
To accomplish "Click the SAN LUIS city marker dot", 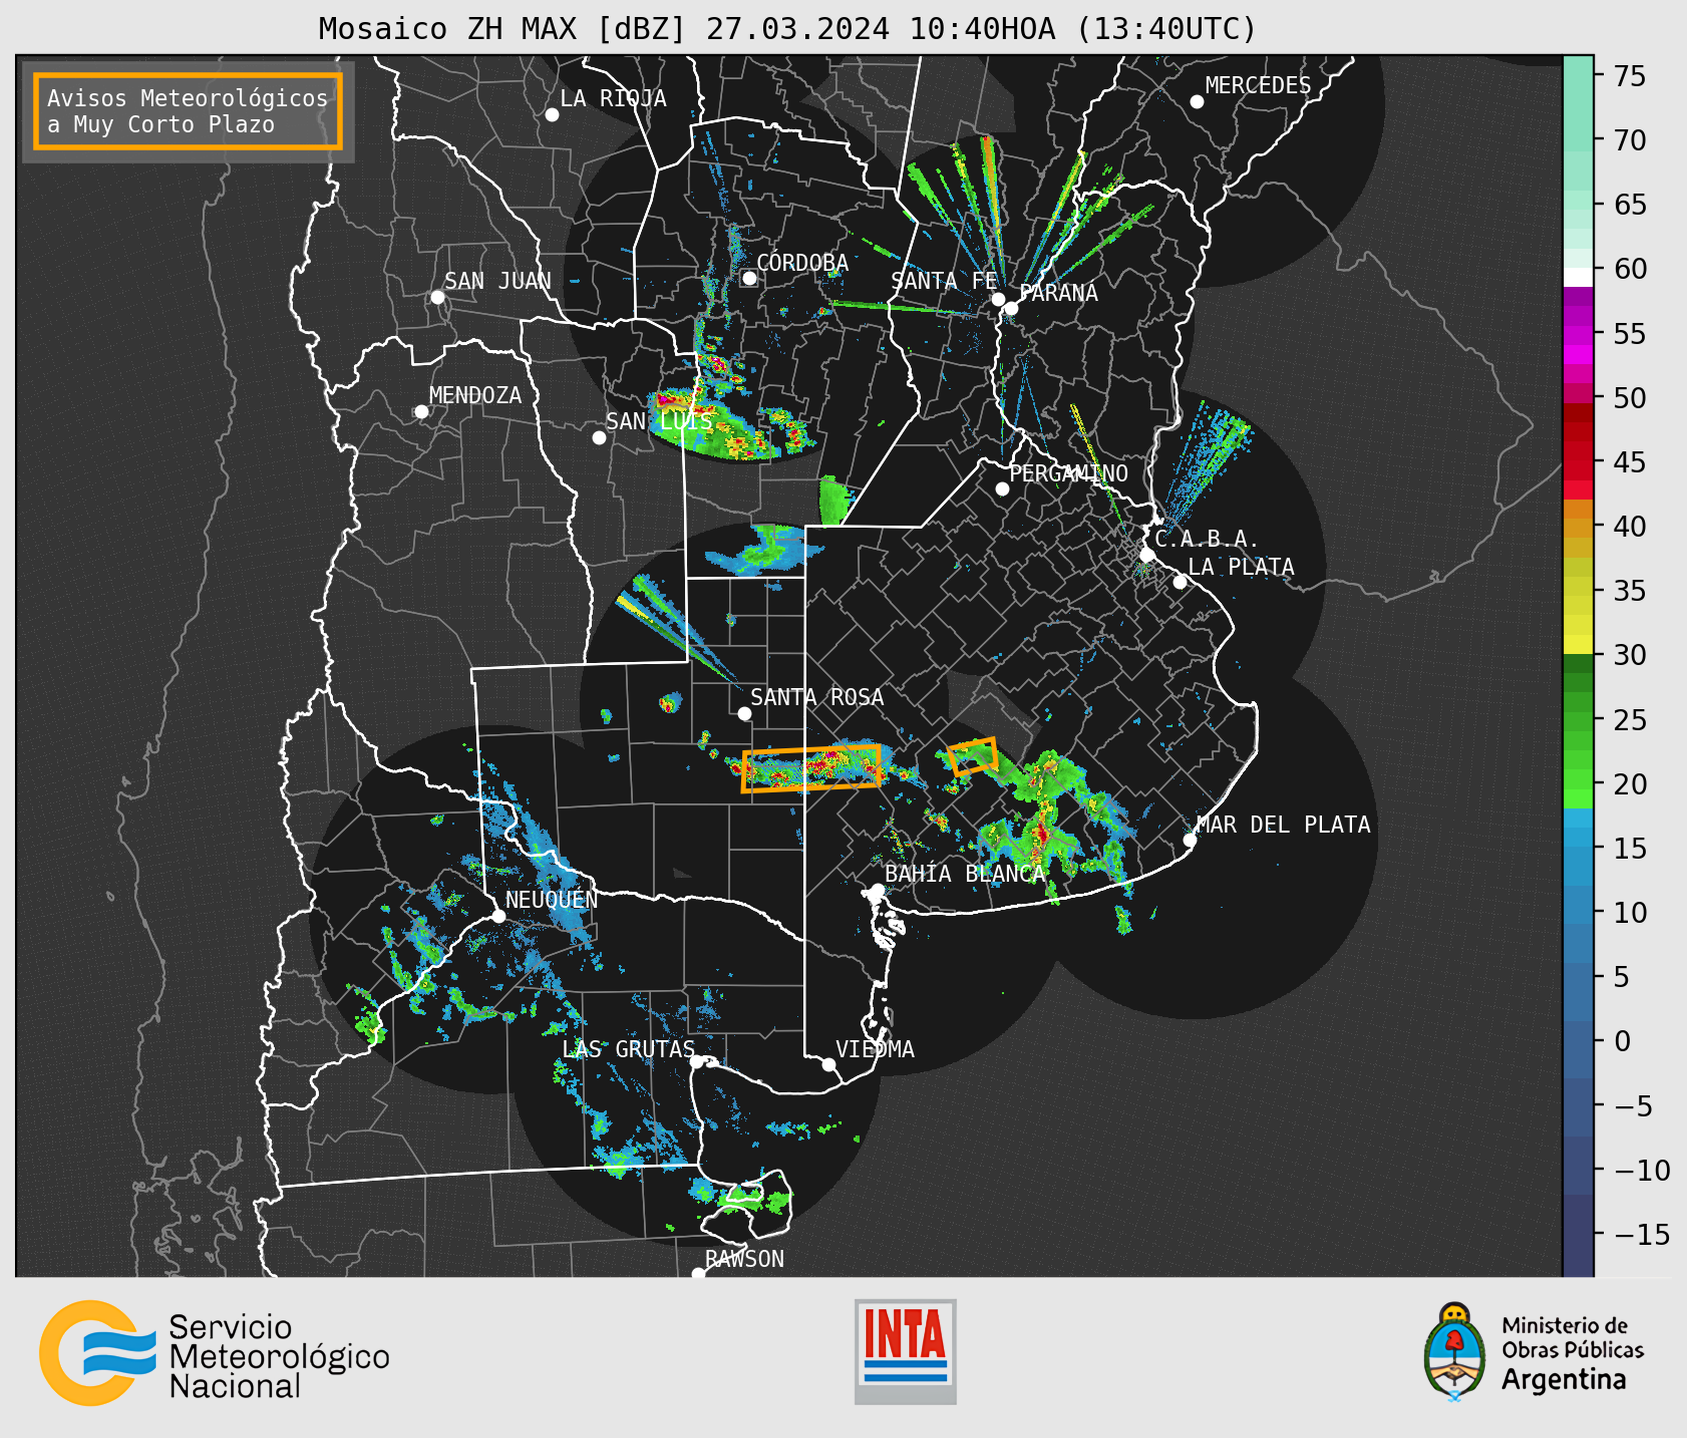I will 599,438.
